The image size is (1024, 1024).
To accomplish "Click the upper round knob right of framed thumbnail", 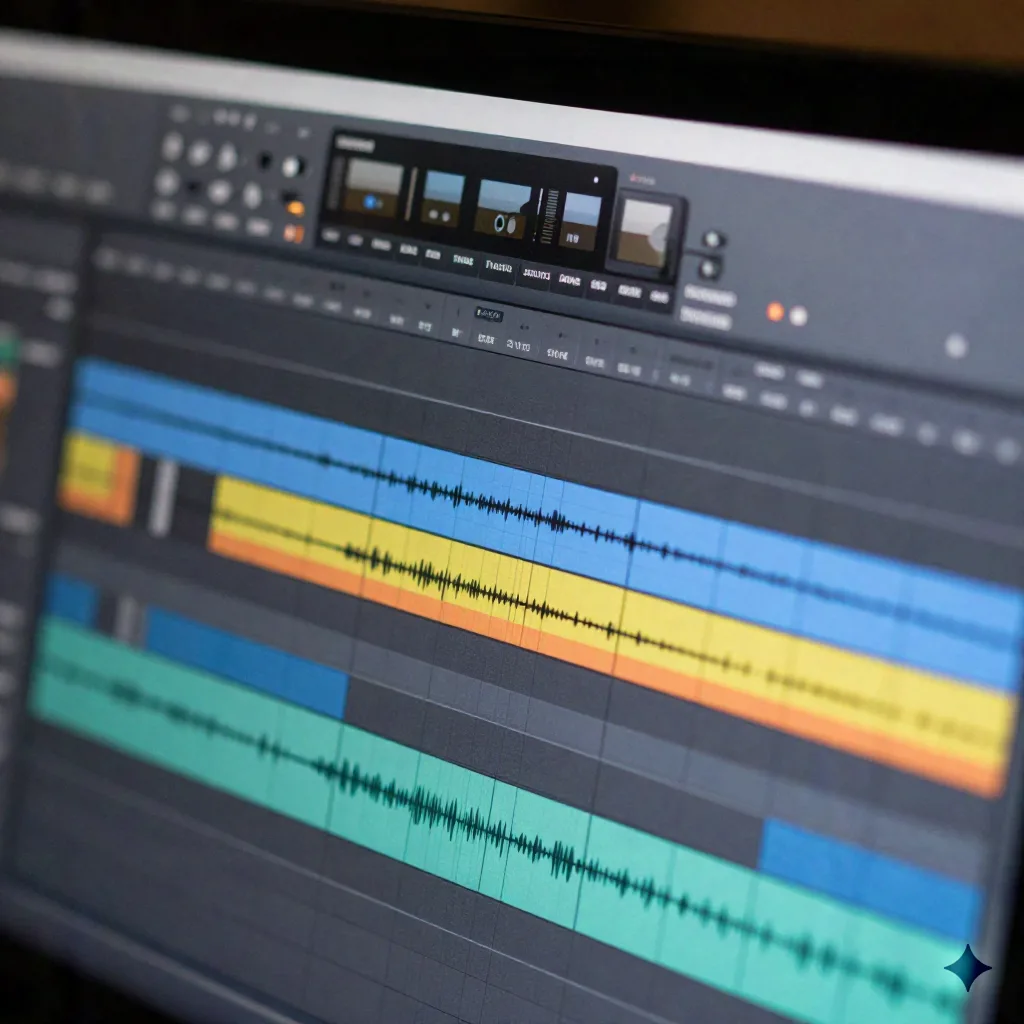I will point(712,240).
